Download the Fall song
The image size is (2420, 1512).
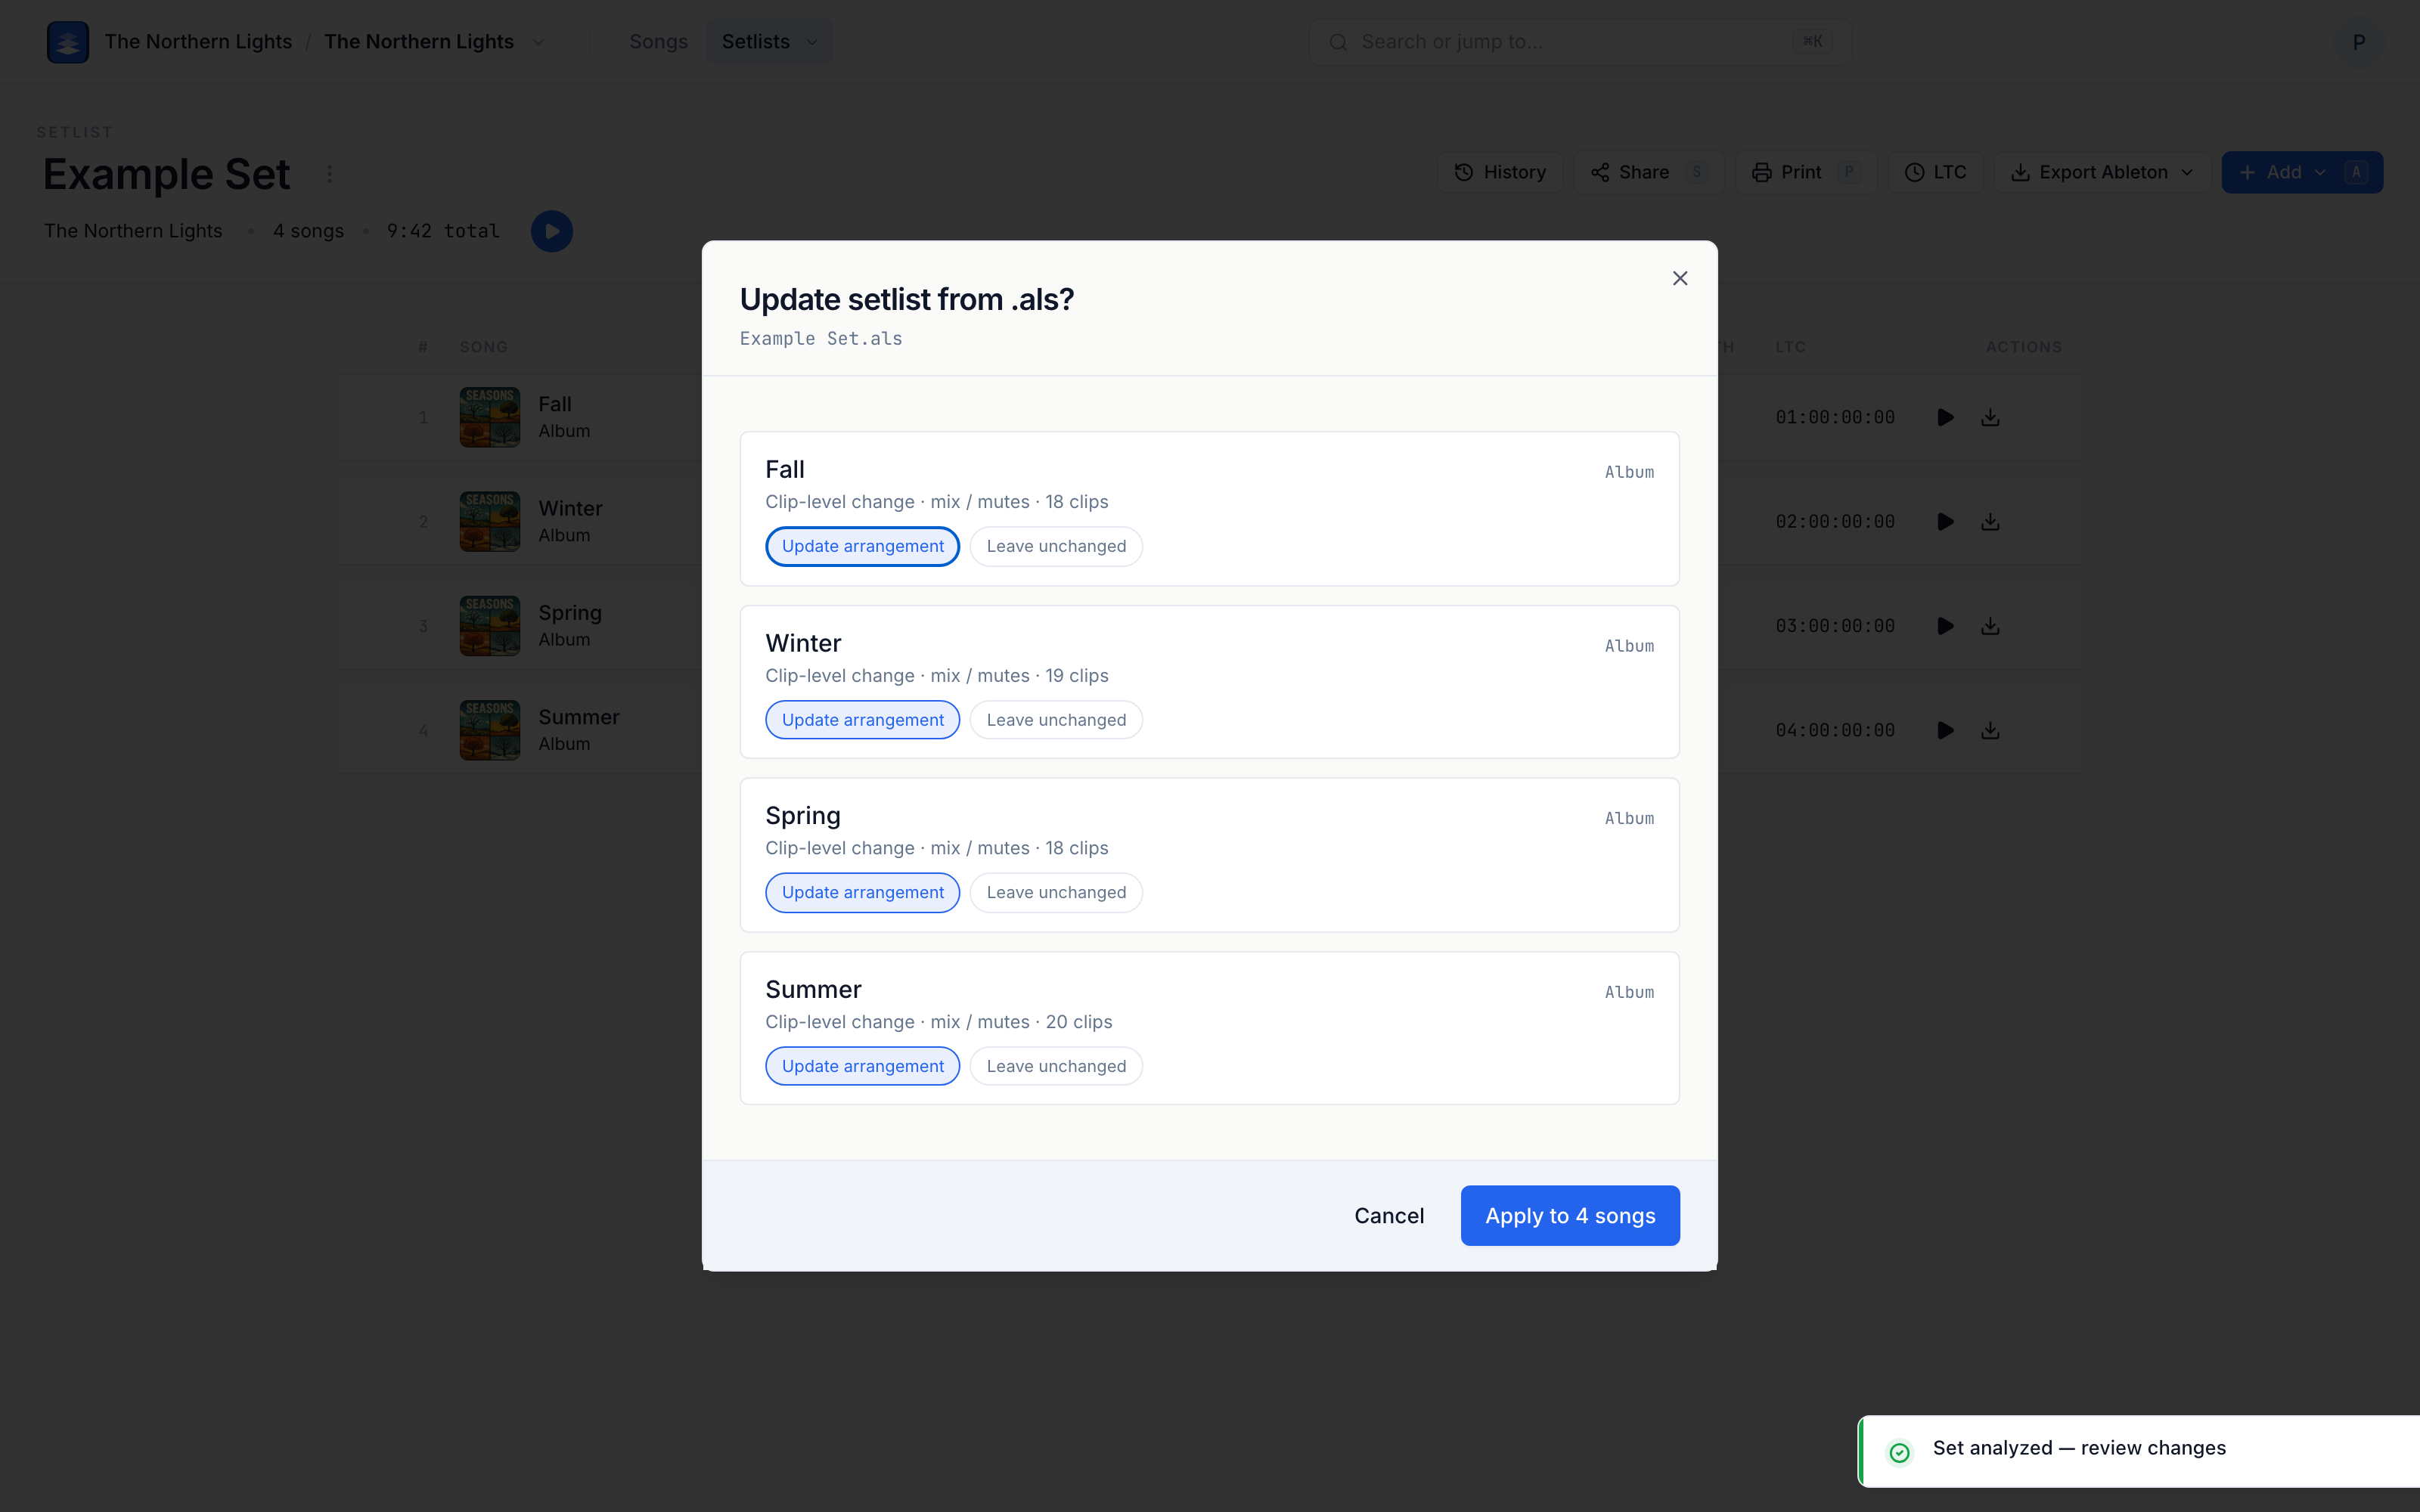point(1990,417)
